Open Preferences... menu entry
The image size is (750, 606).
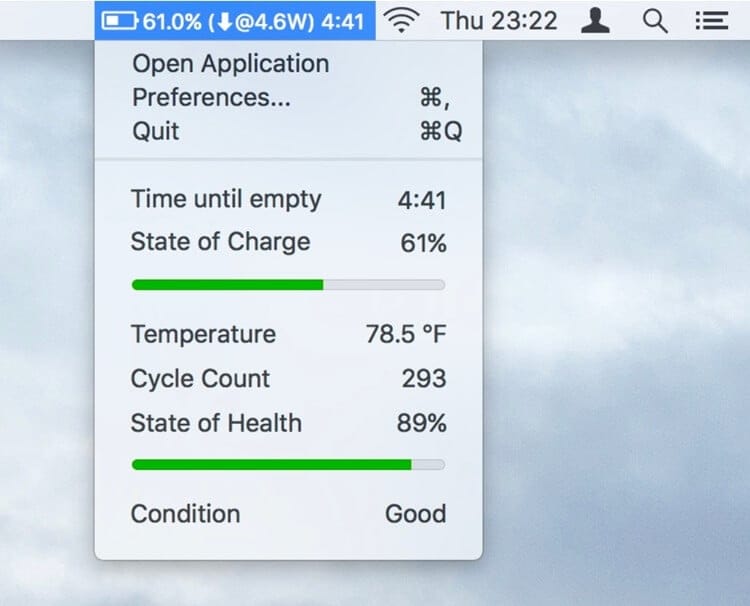pyautogui.click(x=212, y=97)
